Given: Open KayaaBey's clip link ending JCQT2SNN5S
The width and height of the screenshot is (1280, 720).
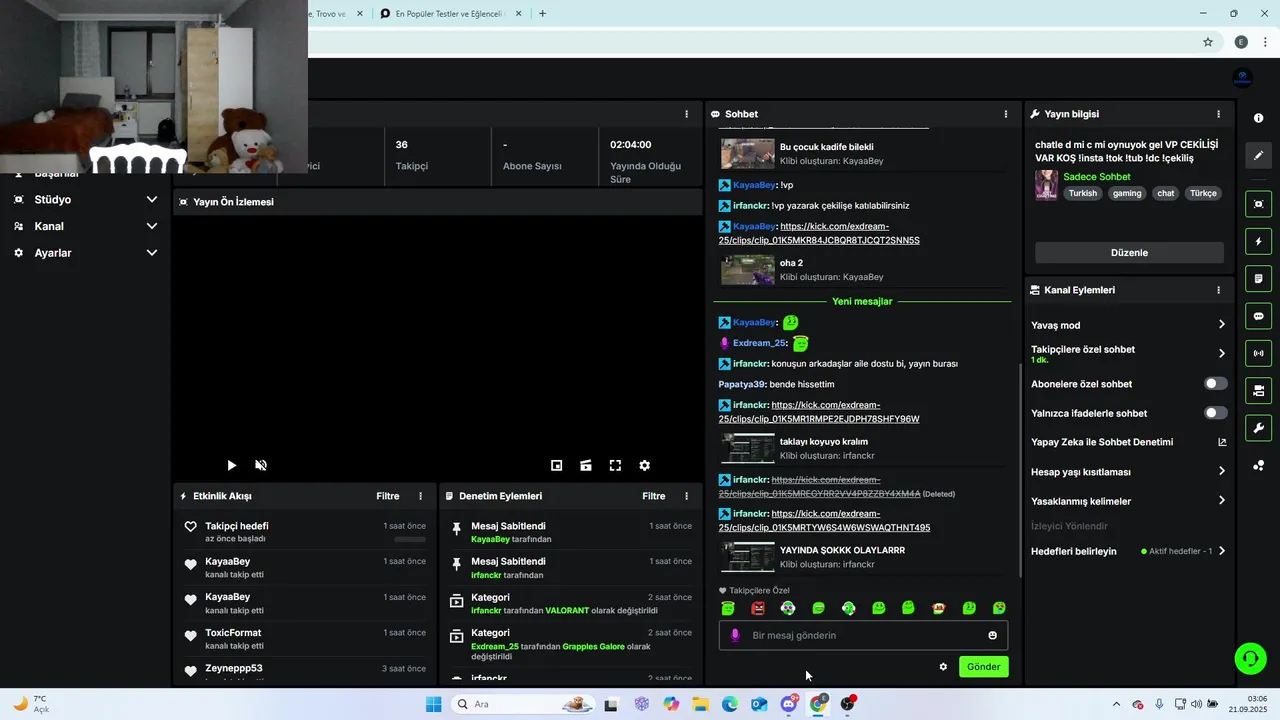Looking at the screenshot, I should pos(819,233).
